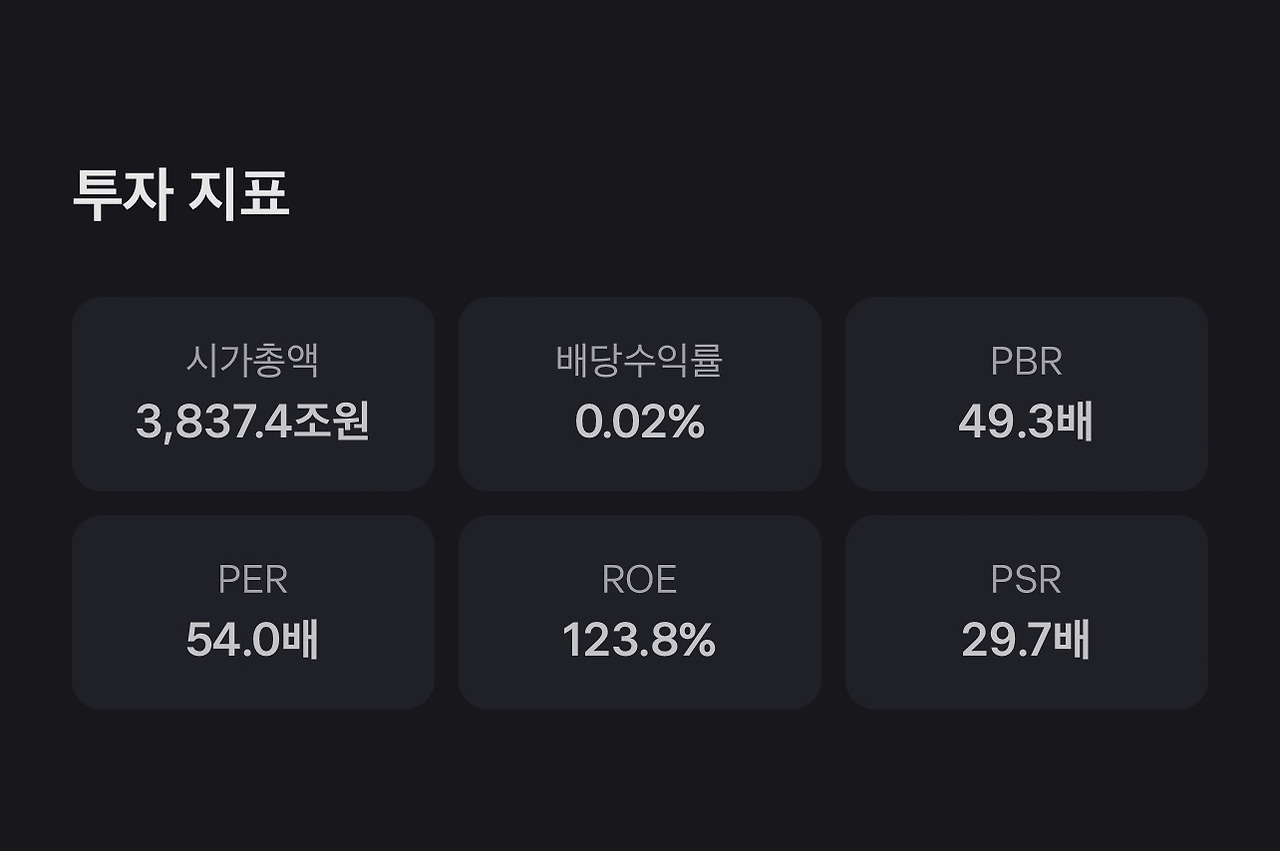Image resolution: width=1280 pixels, height=851 pixels.
Task: Click the 배당수익률 label text
Action: pos(639,361)
